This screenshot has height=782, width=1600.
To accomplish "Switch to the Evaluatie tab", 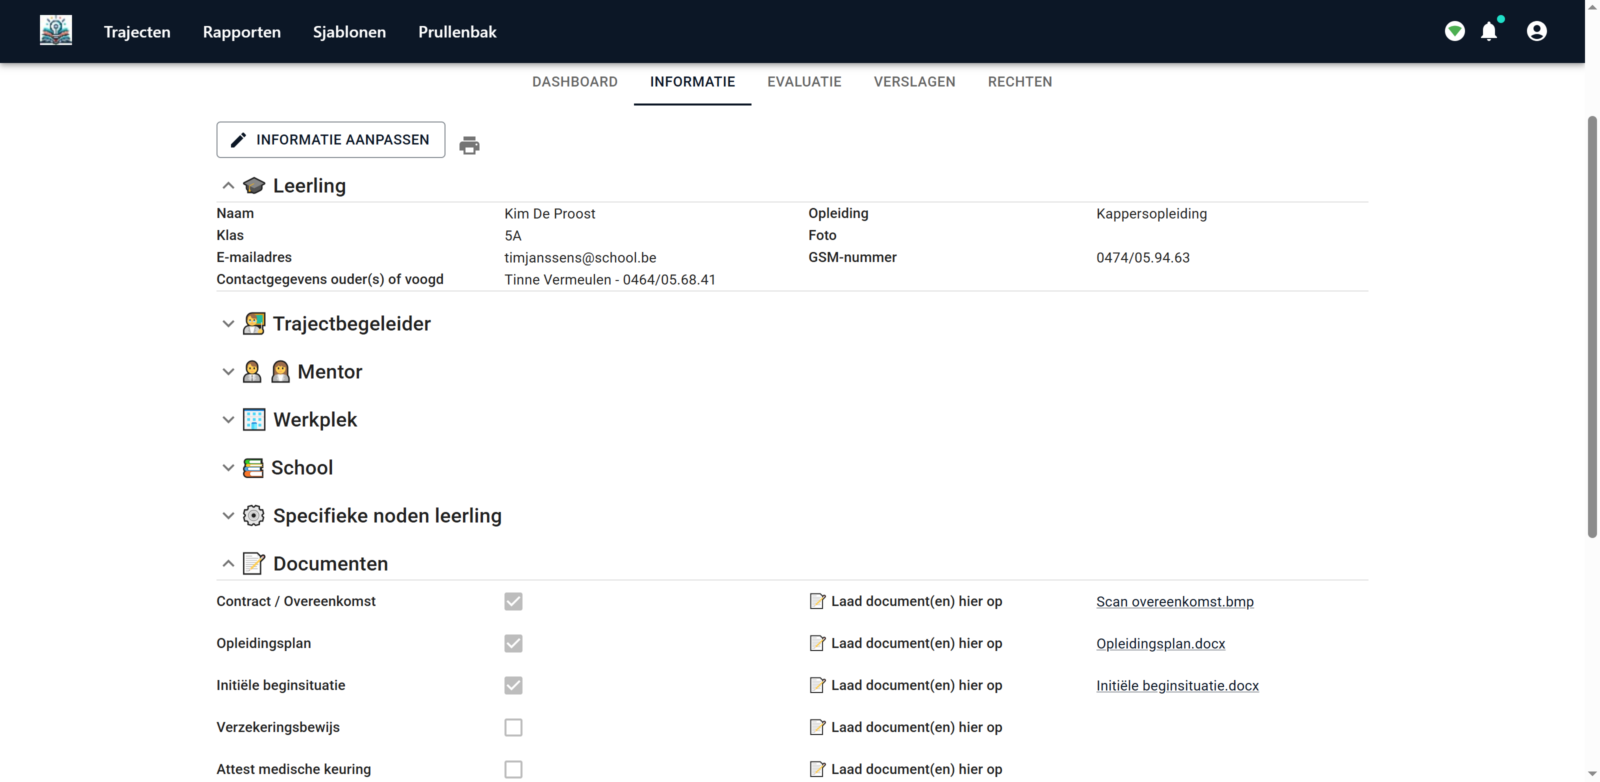I will pos(804,82).
